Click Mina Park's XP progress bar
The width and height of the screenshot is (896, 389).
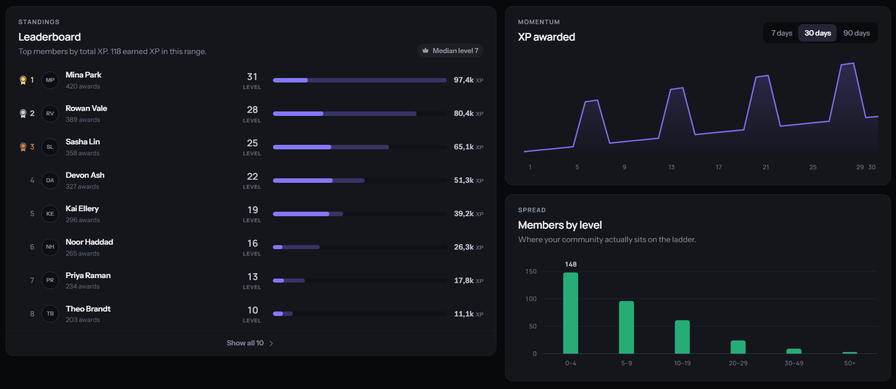coord(360,81)
